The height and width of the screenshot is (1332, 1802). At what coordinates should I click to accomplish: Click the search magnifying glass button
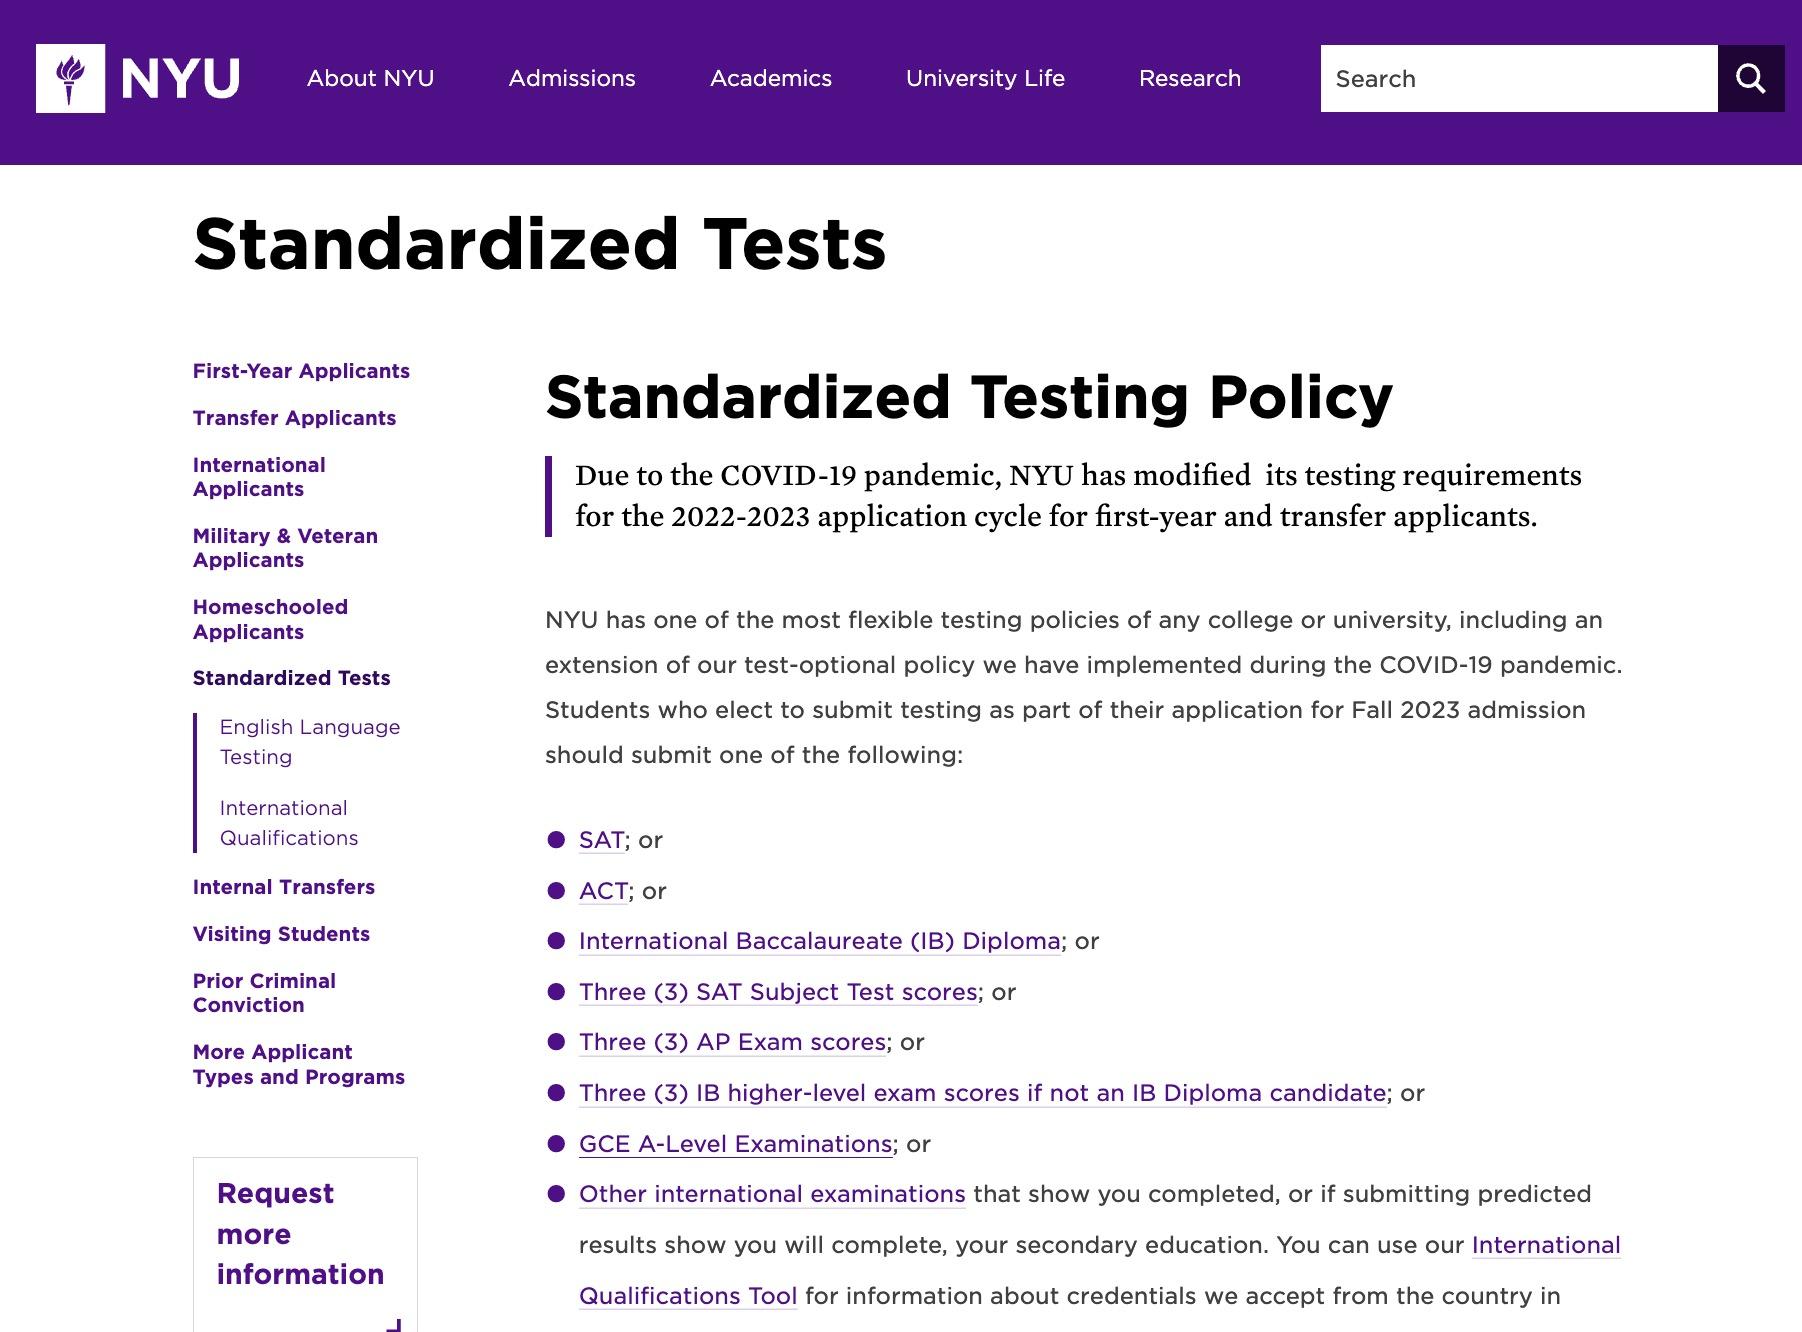(1750, 78)
